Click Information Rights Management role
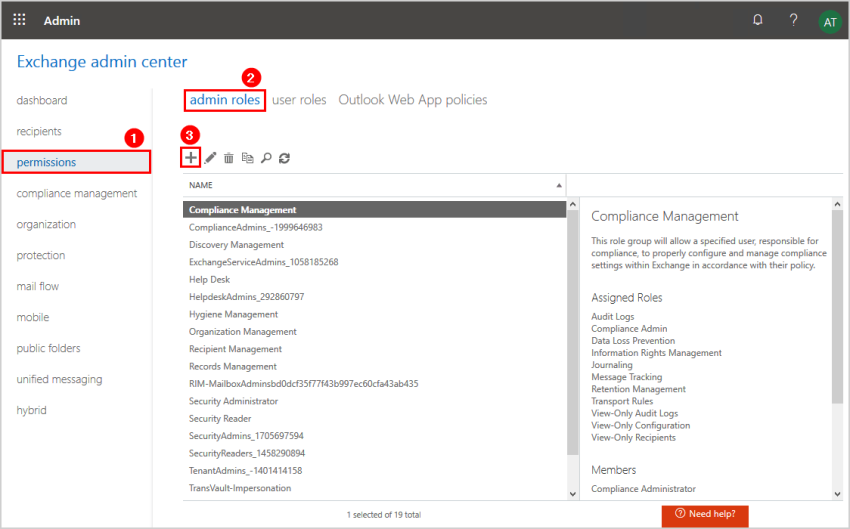This screenshot has height=529, width=850. [x=656, y=353]
